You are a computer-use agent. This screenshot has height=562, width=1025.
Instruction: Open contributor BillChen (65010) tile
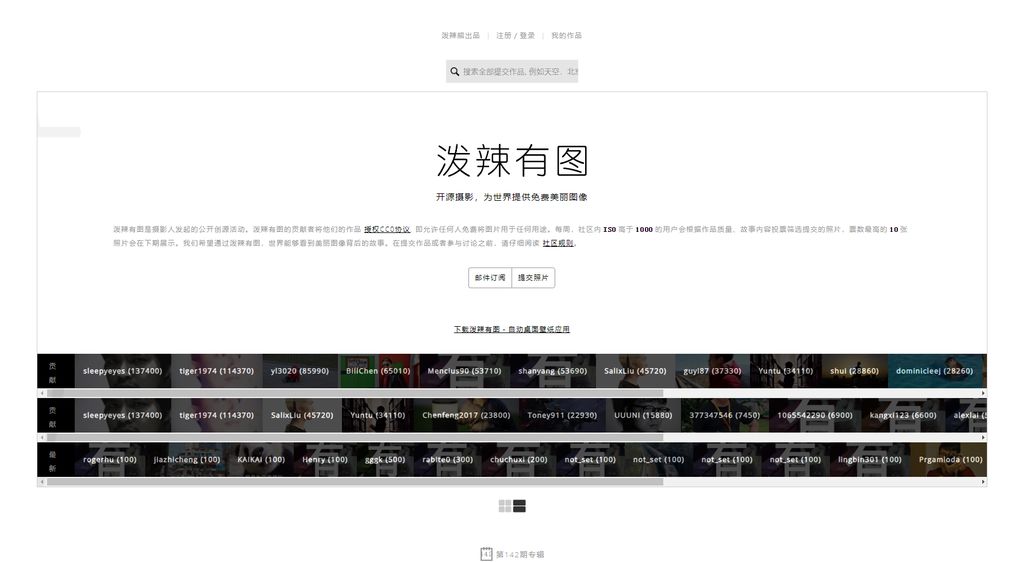click(378, 371)
